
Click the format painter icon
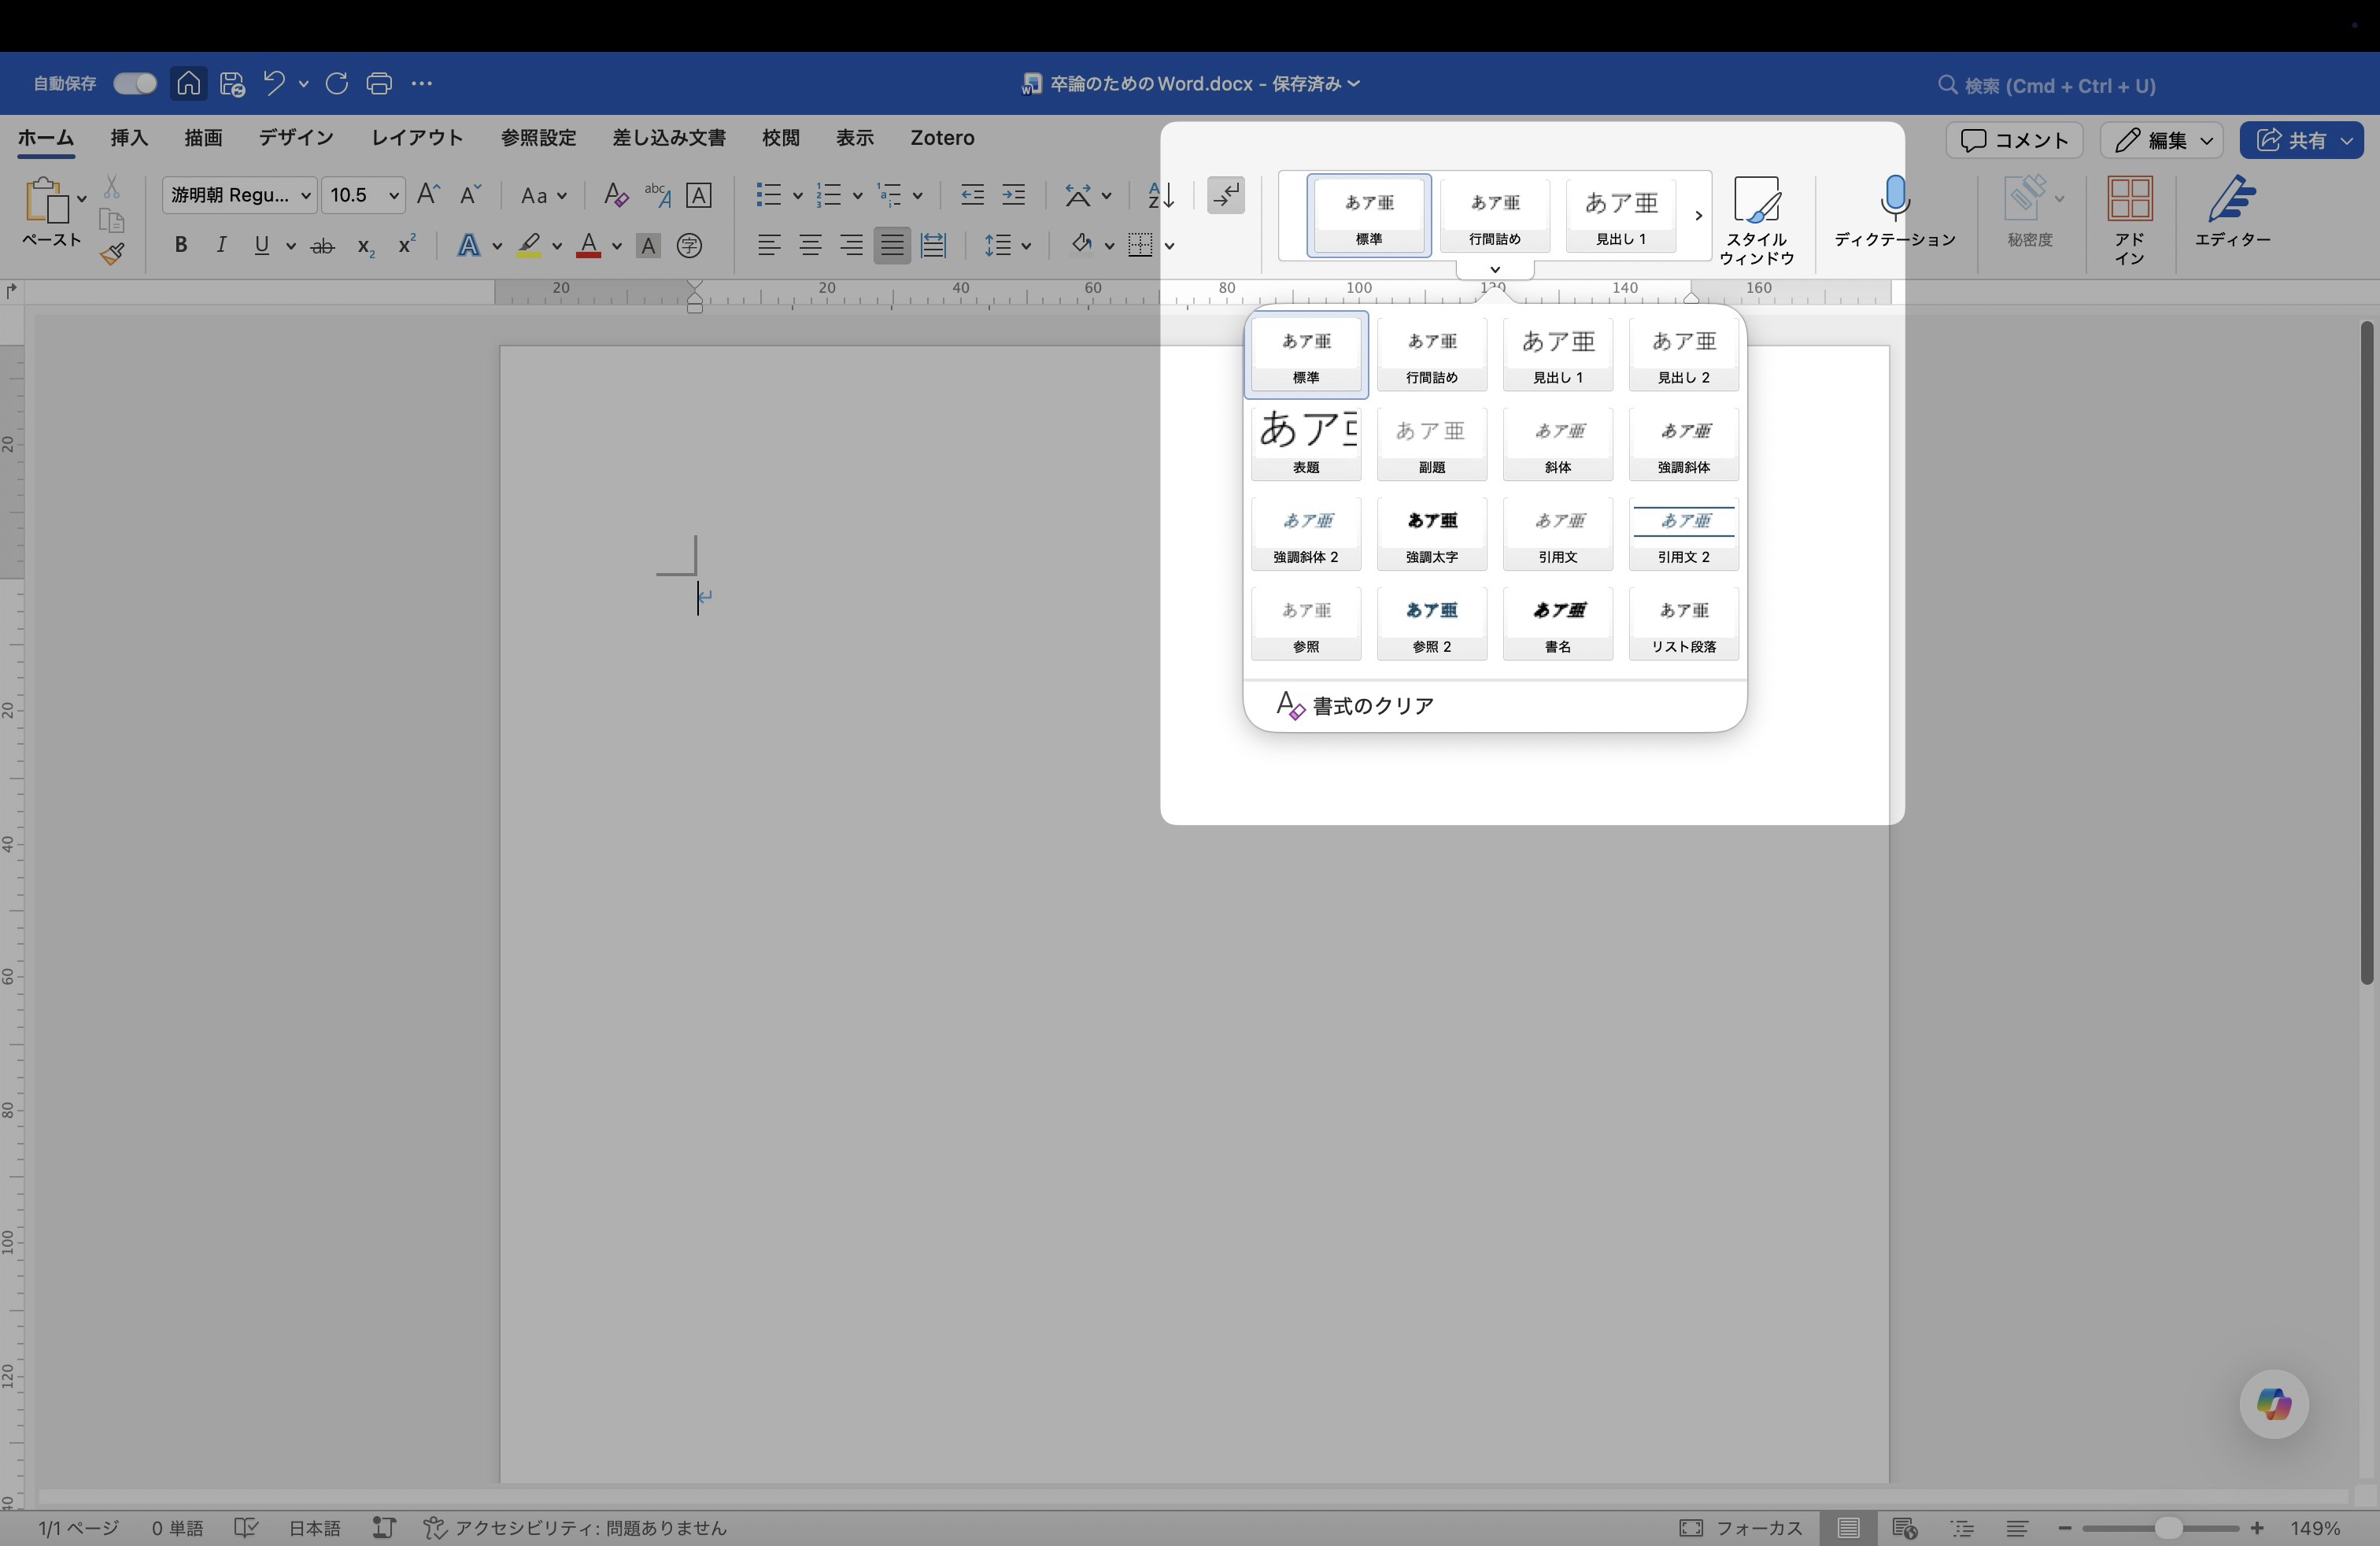tap(113, 253)
